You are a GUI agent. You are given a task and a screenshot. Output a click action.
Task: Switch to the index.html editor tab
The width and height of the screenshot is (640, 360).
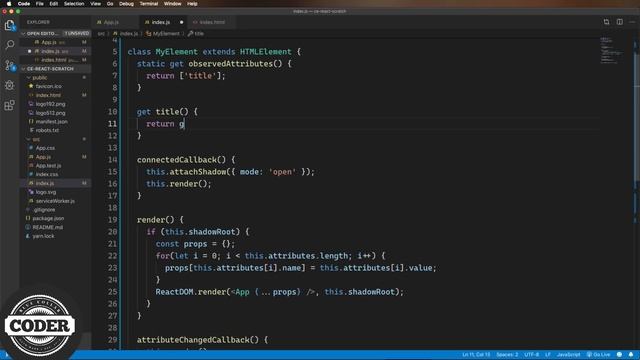(x=212, y=22)
